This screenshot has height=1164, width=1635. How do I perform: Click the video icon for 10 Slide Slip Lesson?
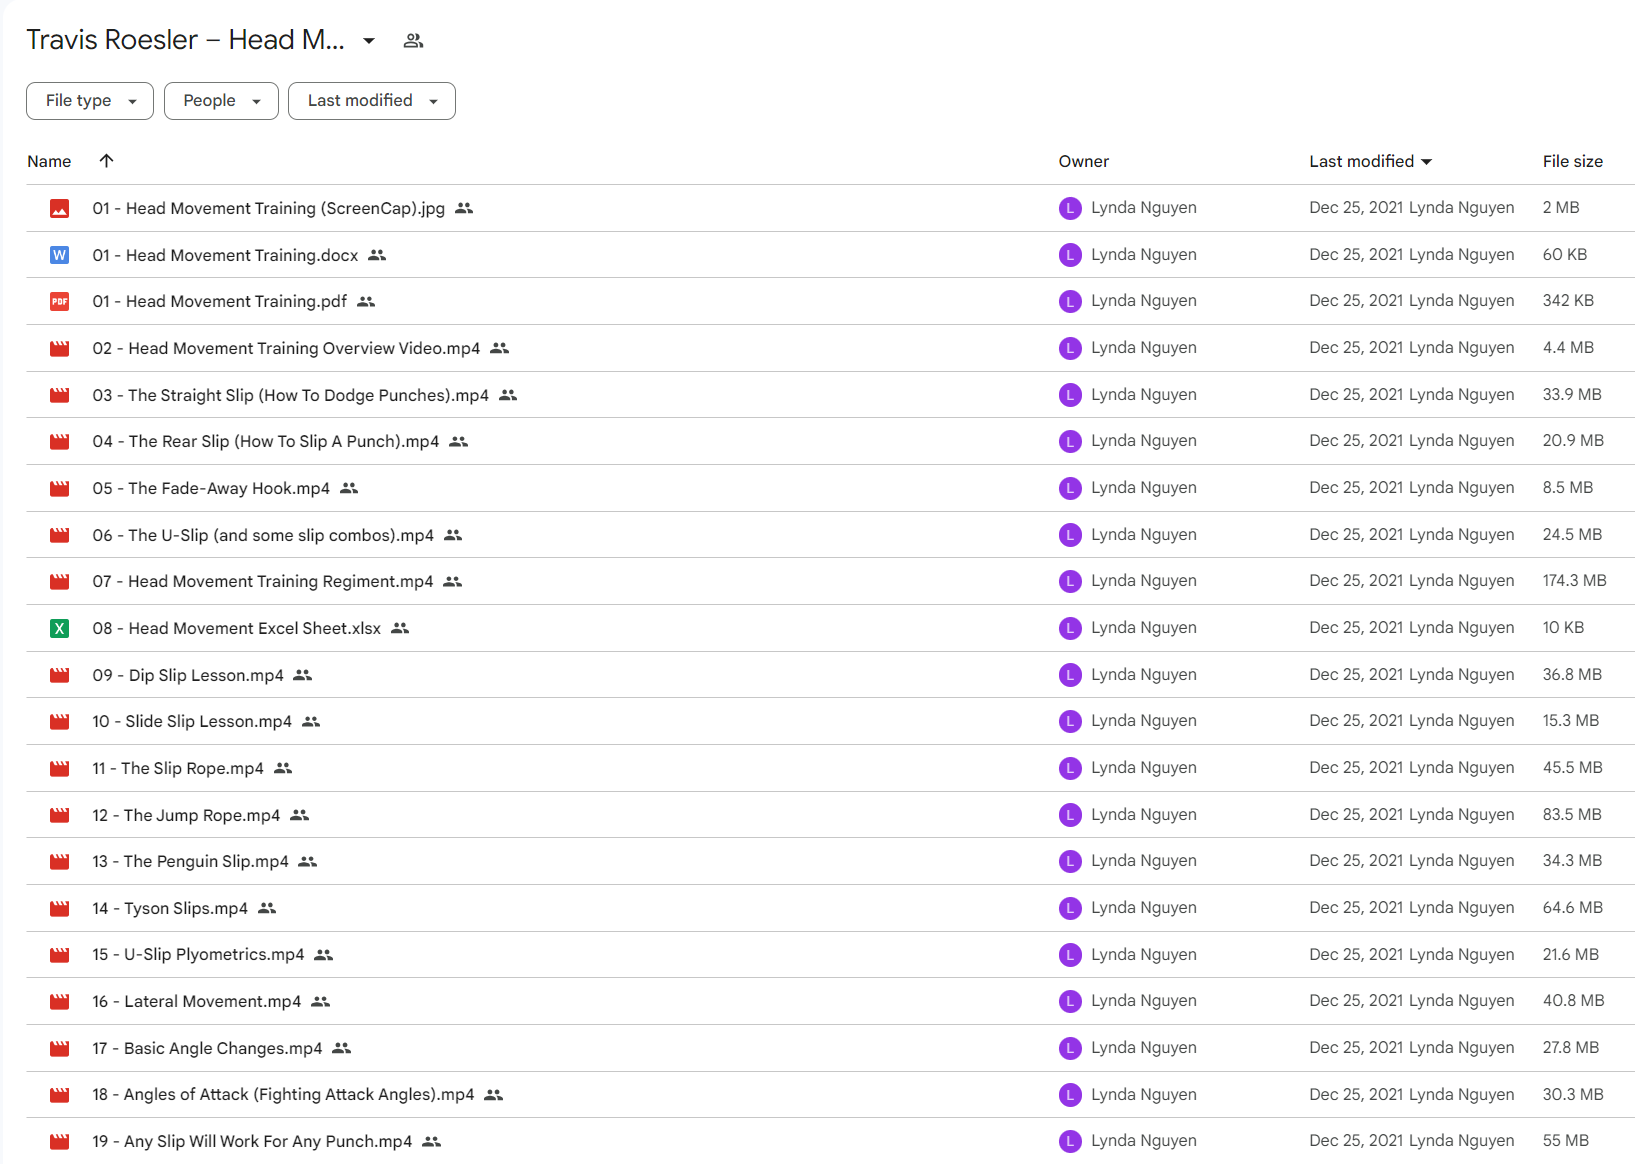(60, 722)
